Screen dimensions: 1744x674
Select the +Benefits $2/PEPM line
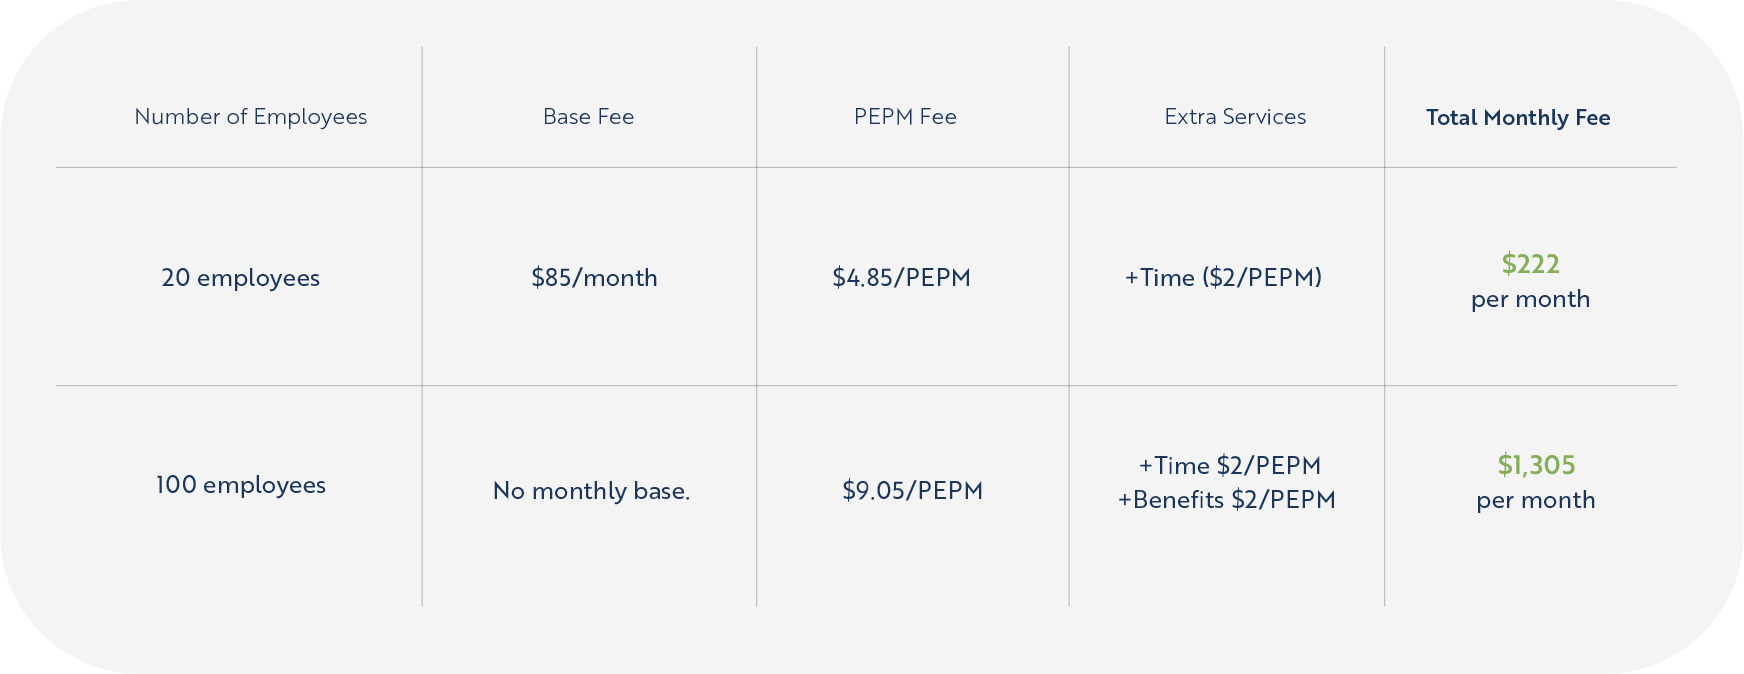1226,500
